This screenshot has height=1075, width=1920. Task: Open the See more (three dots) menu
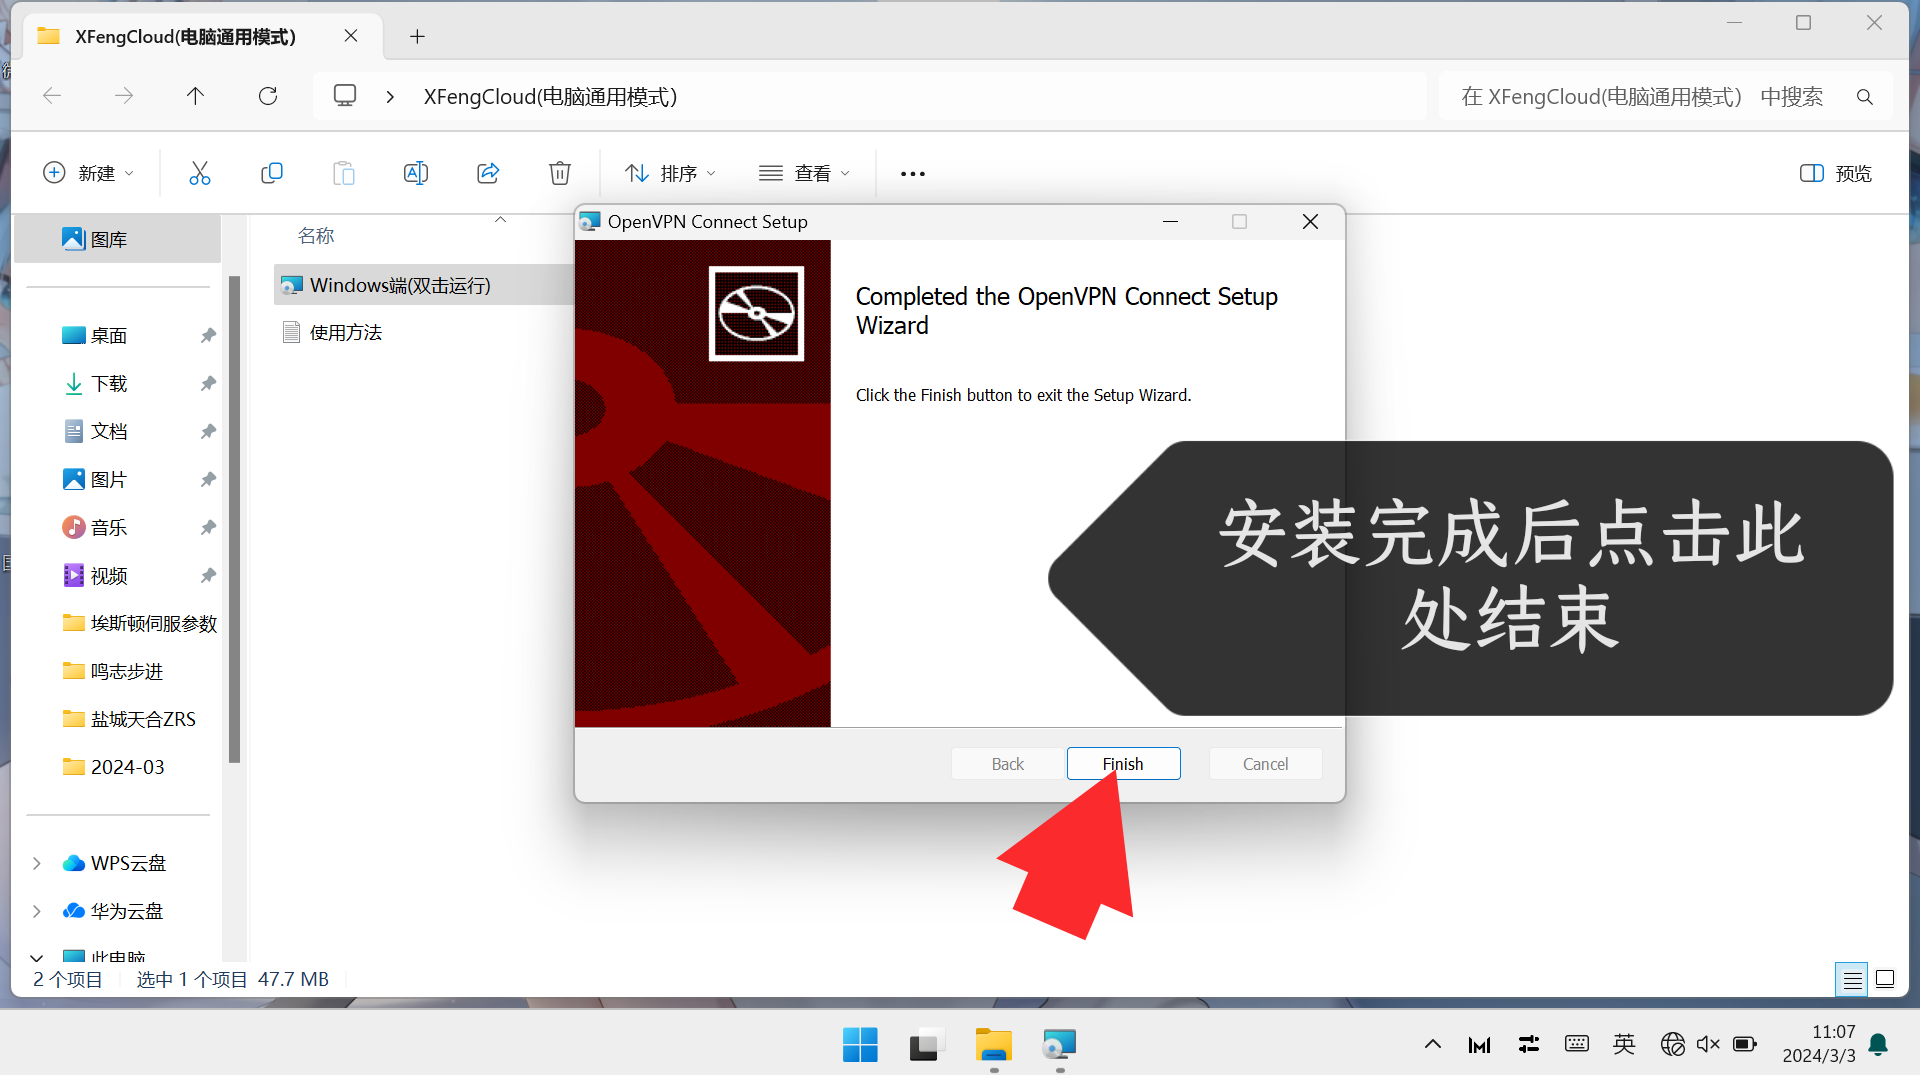(913, 173)
